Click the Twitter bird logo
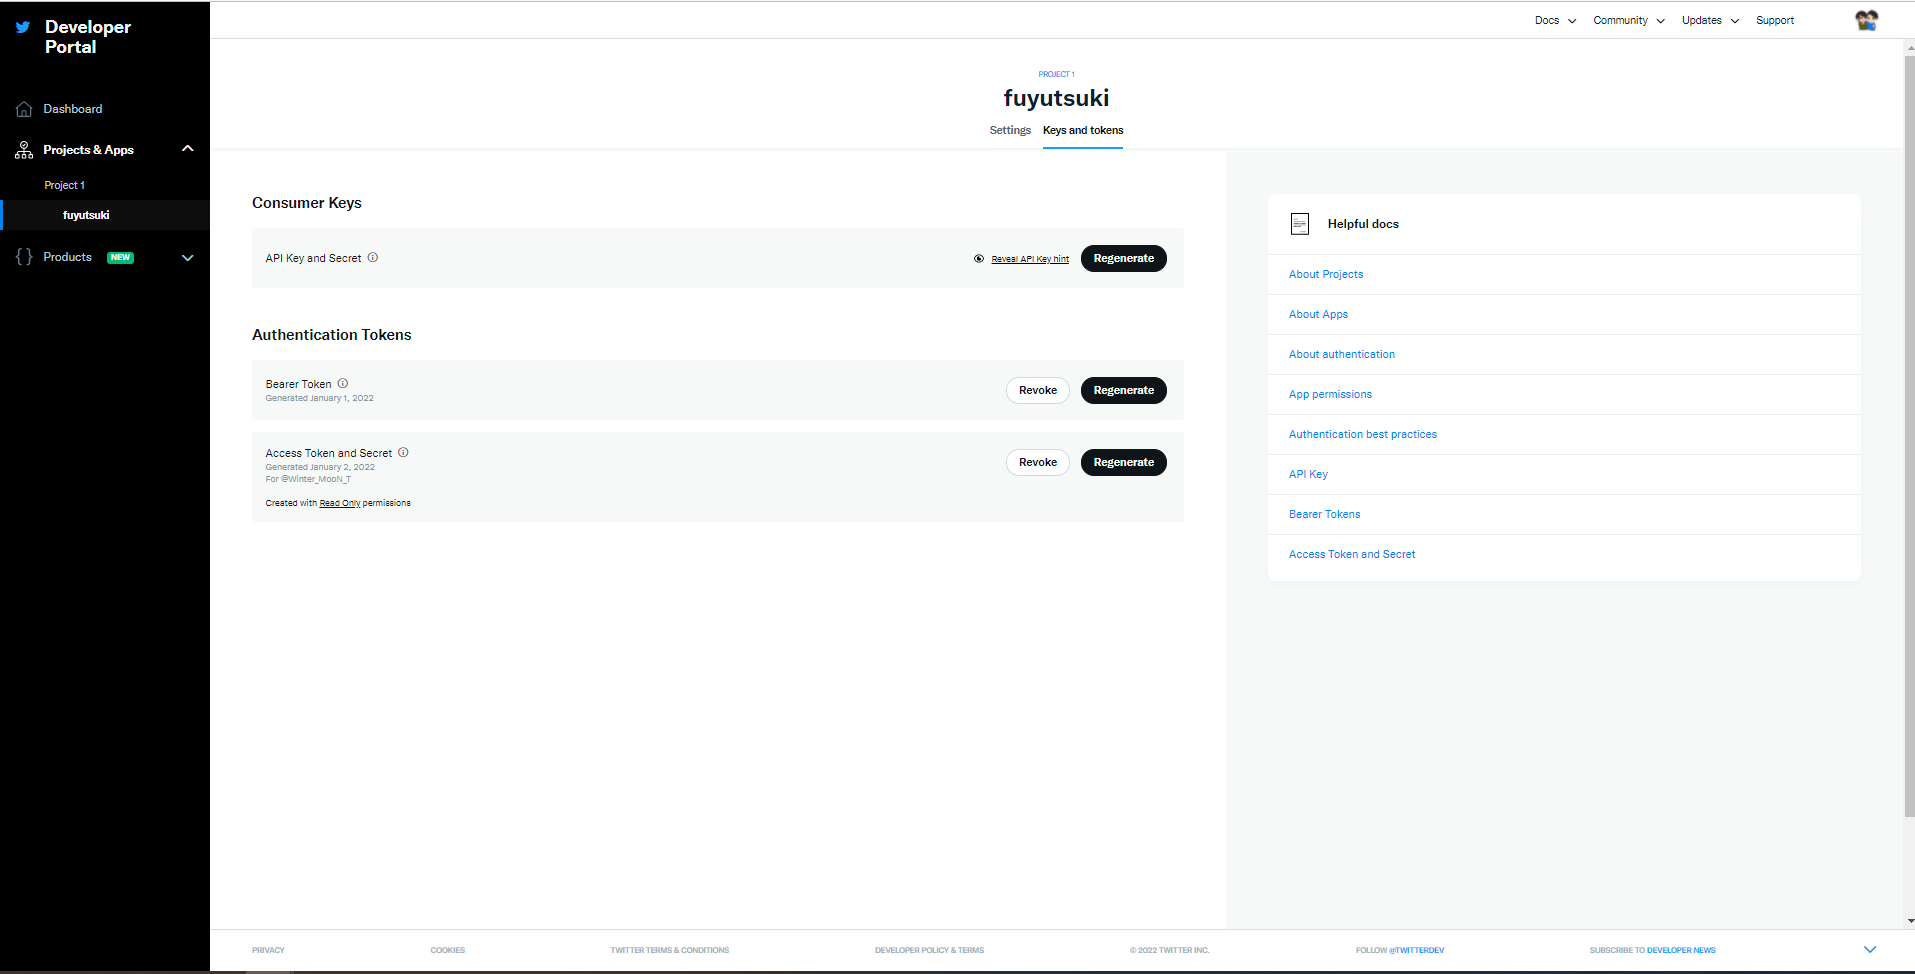Viewport: 1915px width, 974px height. pos(23,28)
